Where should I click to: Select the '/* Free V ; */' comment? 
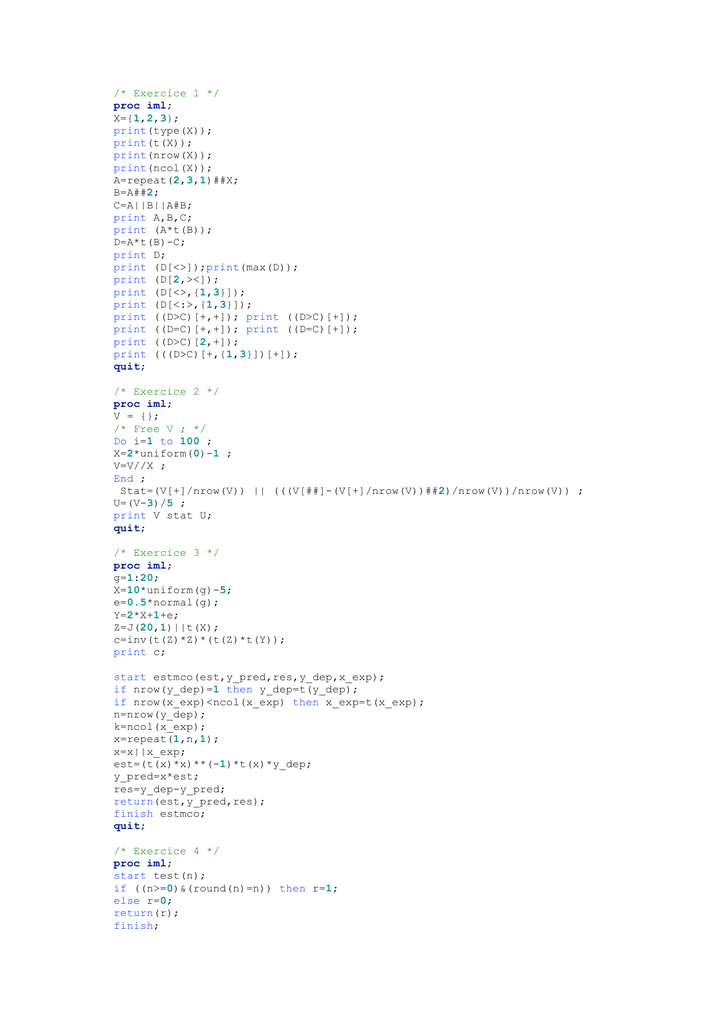(159, 429)
